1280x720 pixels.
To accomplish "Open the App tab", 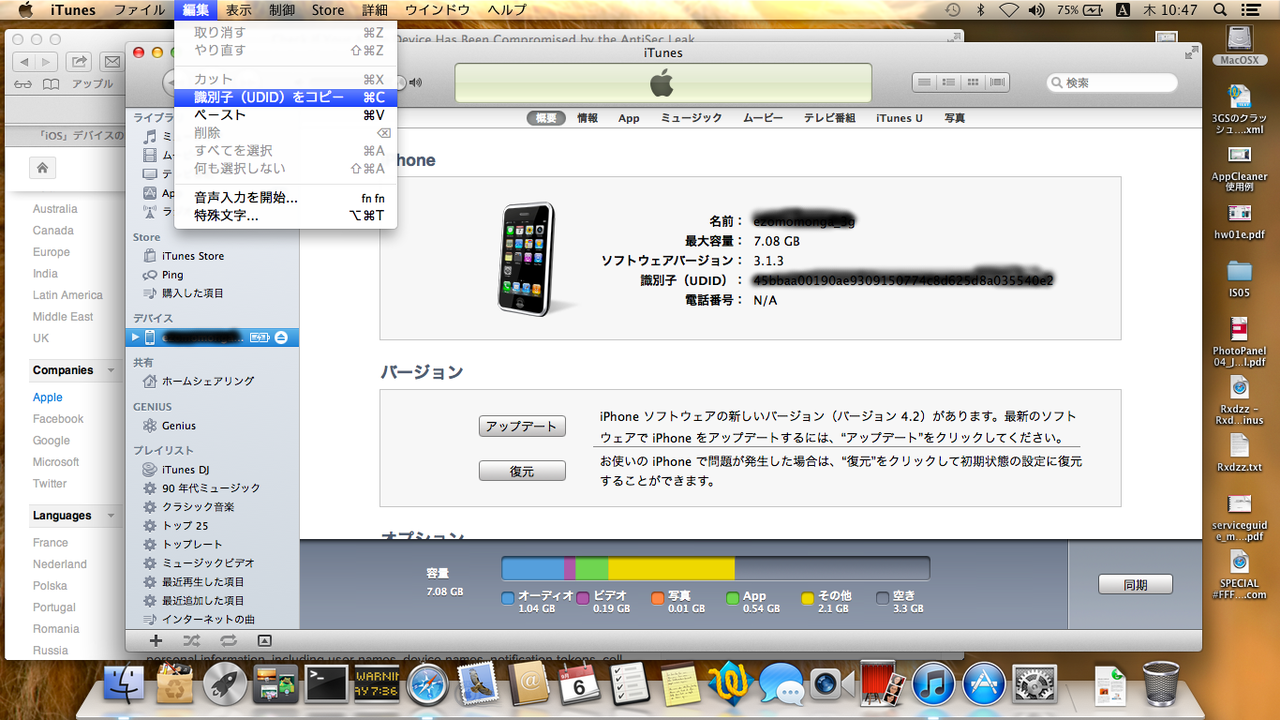I will pos(629,118).
